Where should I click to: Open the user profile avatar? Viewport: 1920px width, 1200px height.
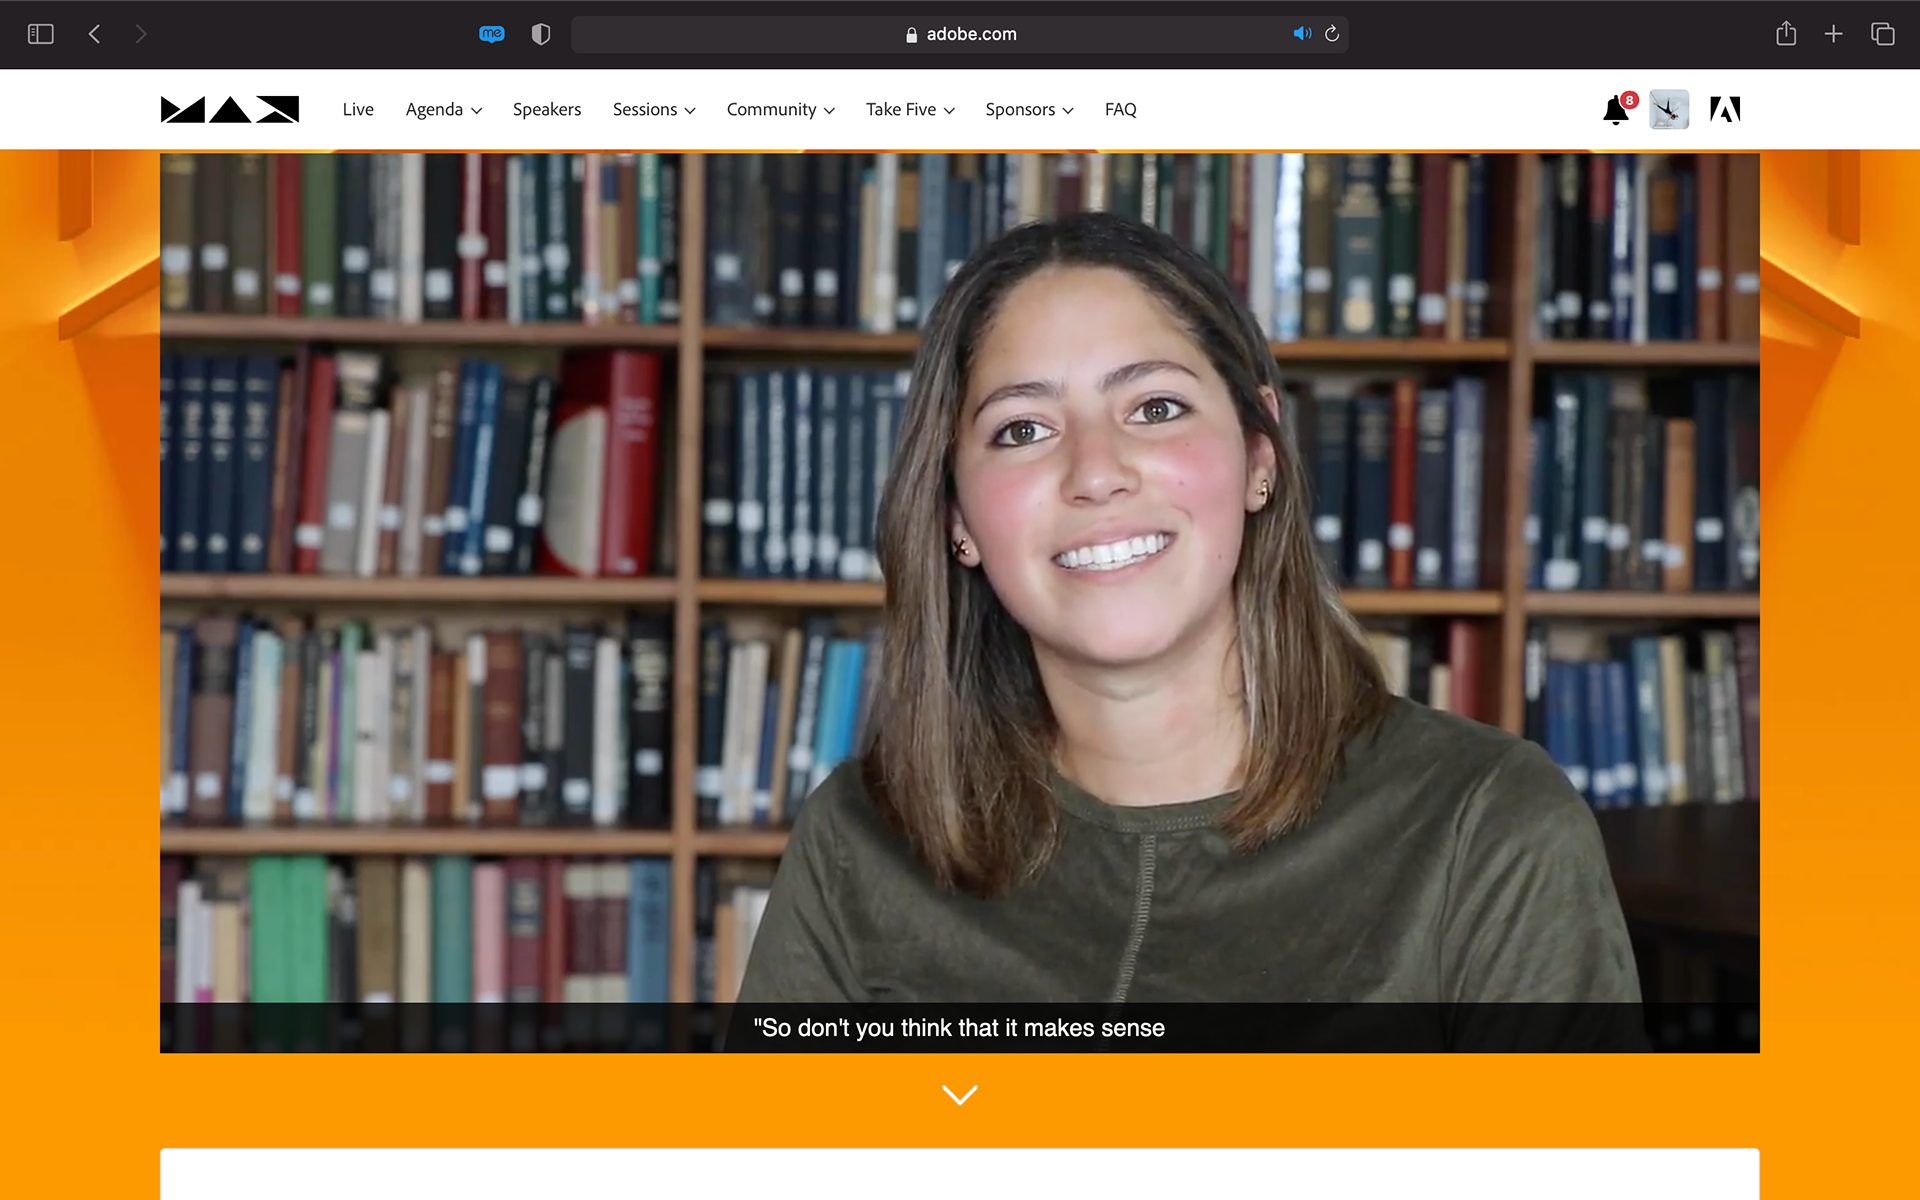click(x=1669, y=110)
